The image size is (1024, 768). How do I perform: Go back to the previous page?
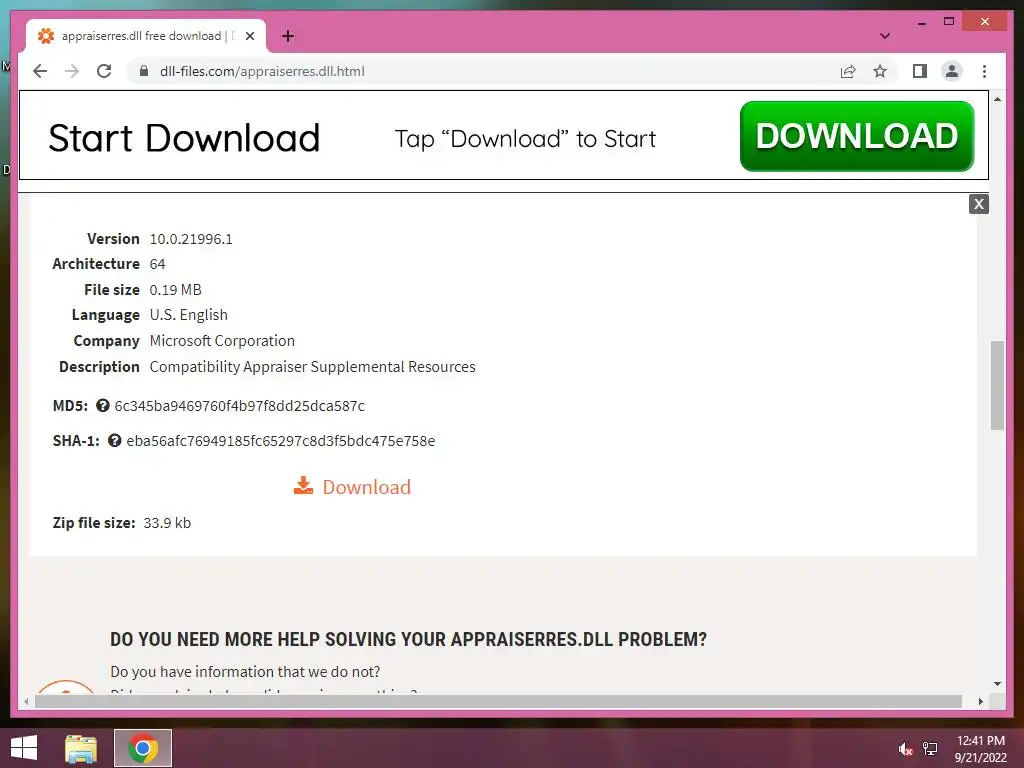(x=40, y=71)
